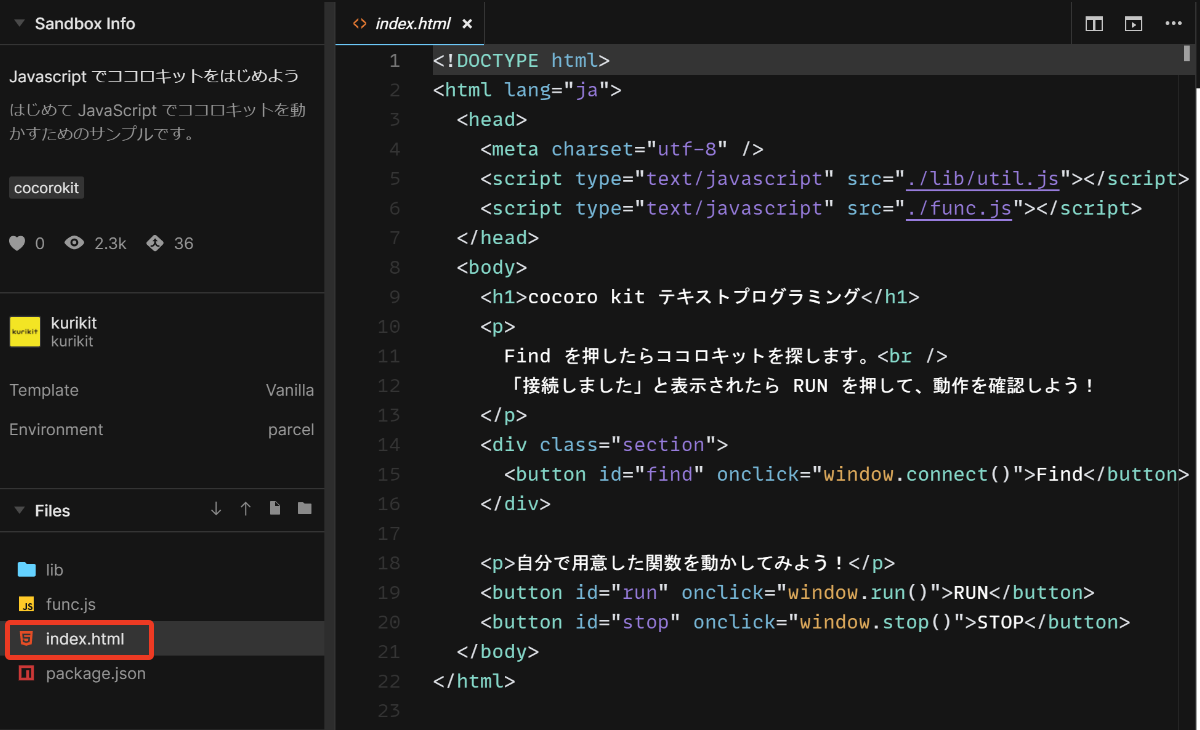
Task: Switch to the index.html tab
Action: [410, 22]
